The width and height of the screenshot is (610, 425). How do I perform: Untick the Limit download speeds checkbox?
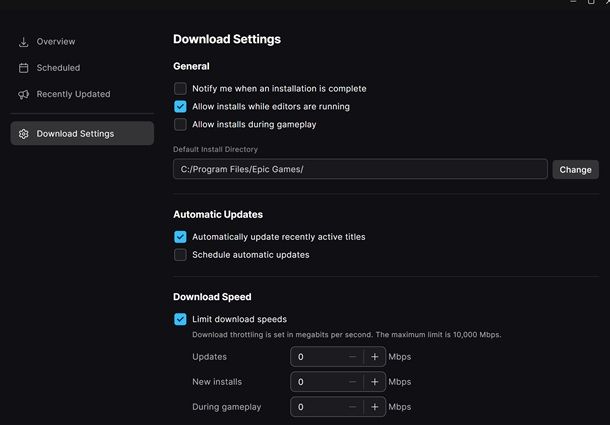point(180,319)
